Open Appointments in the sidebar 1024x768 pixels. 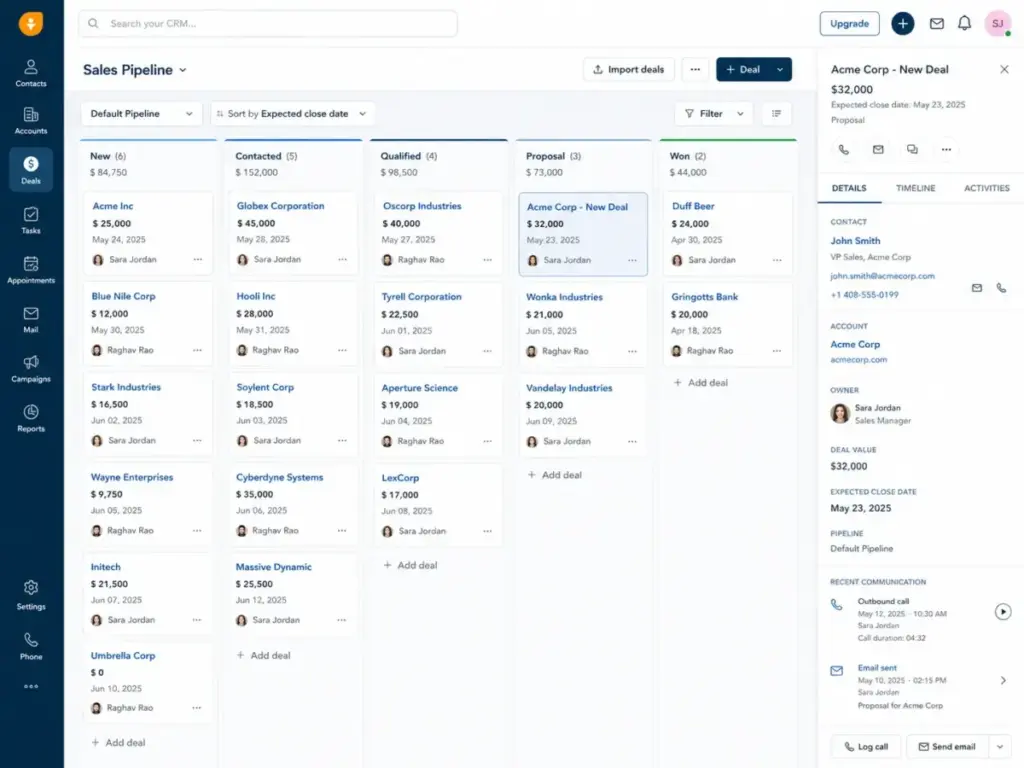click(x=31, y=270)
